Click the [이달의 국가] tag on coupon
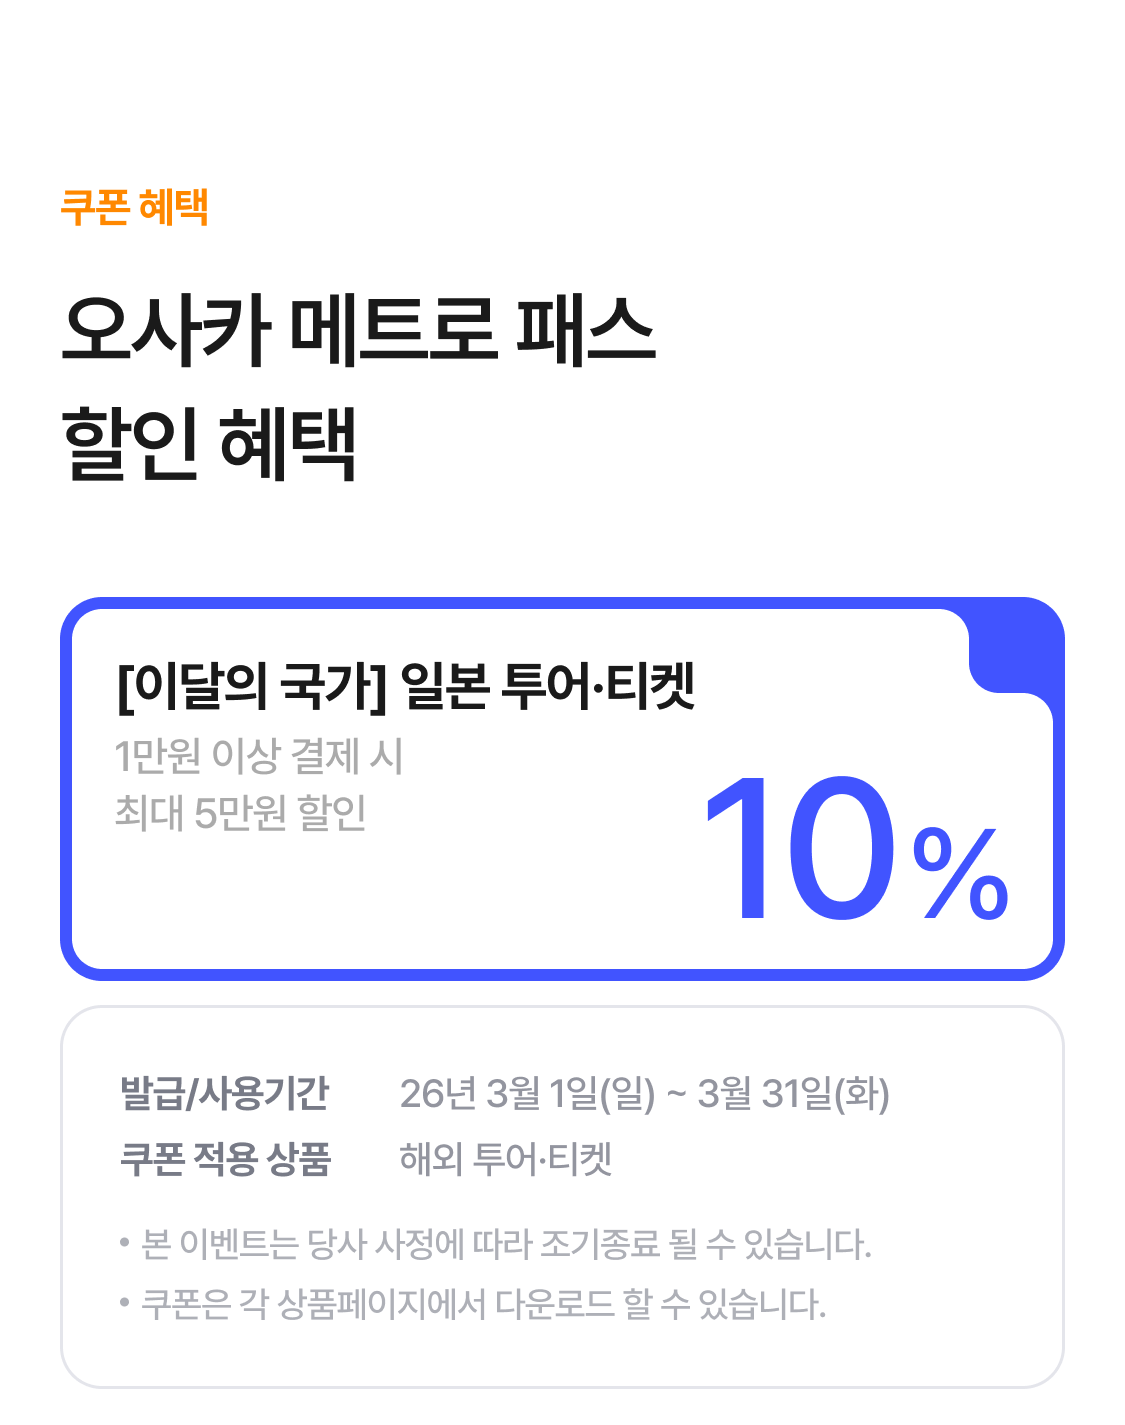This screenshot has height=1425, width=1125. (251, 686)
